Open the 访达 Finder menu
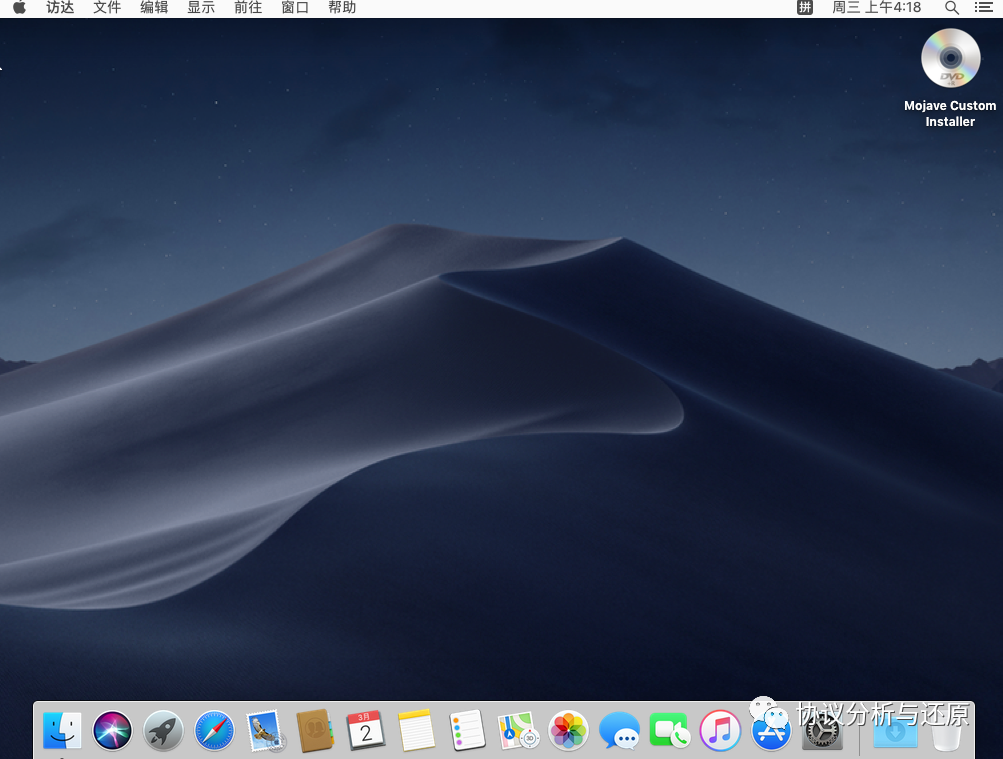Screen dimensions: 1003x759 (60, 8)
